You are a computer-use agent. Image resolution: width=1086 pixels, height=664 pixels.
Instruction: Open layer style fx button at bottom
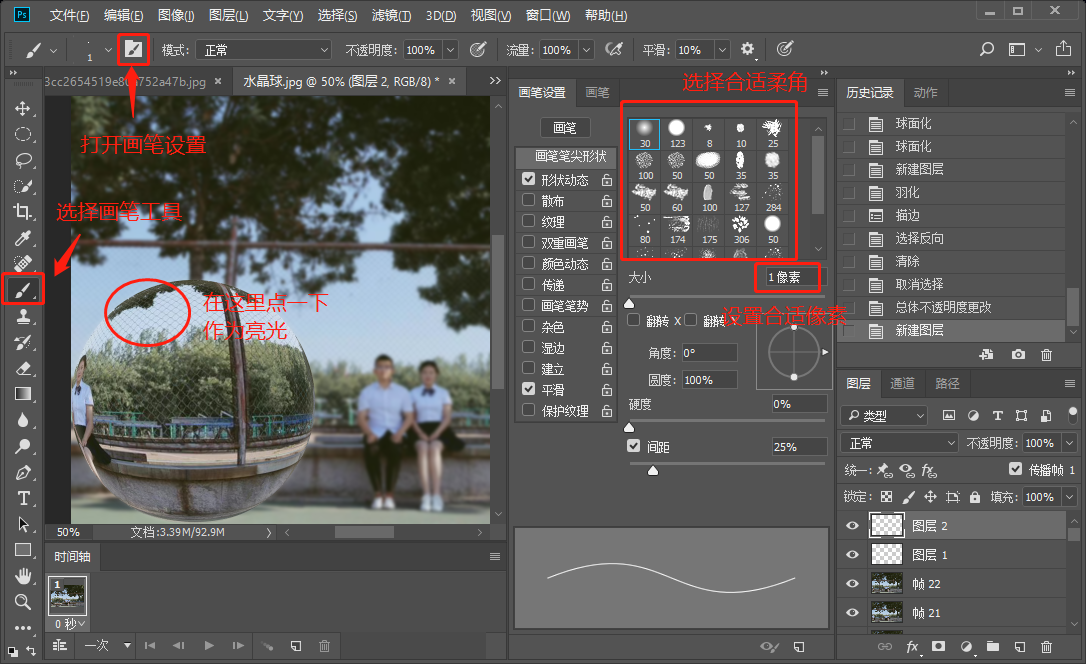click(x=912, y=646)
